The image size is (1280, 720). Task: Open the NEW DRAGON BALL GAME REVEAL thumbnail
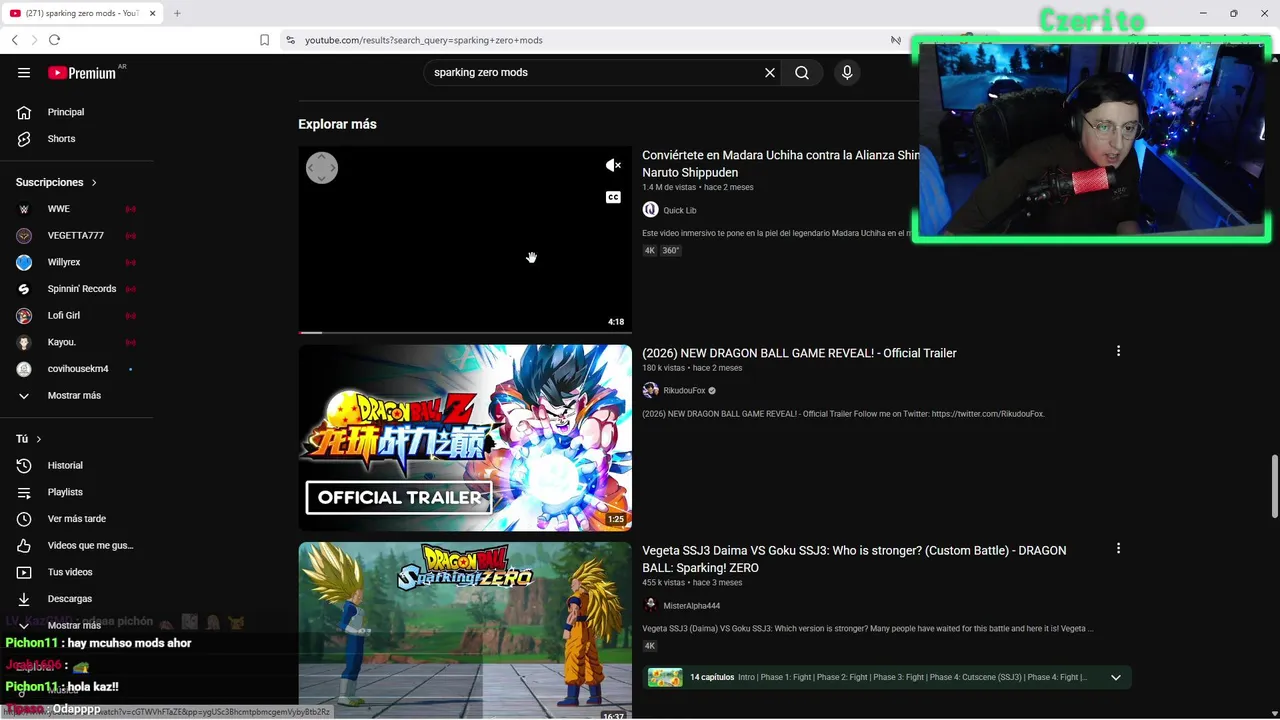[x=465, y=438]
